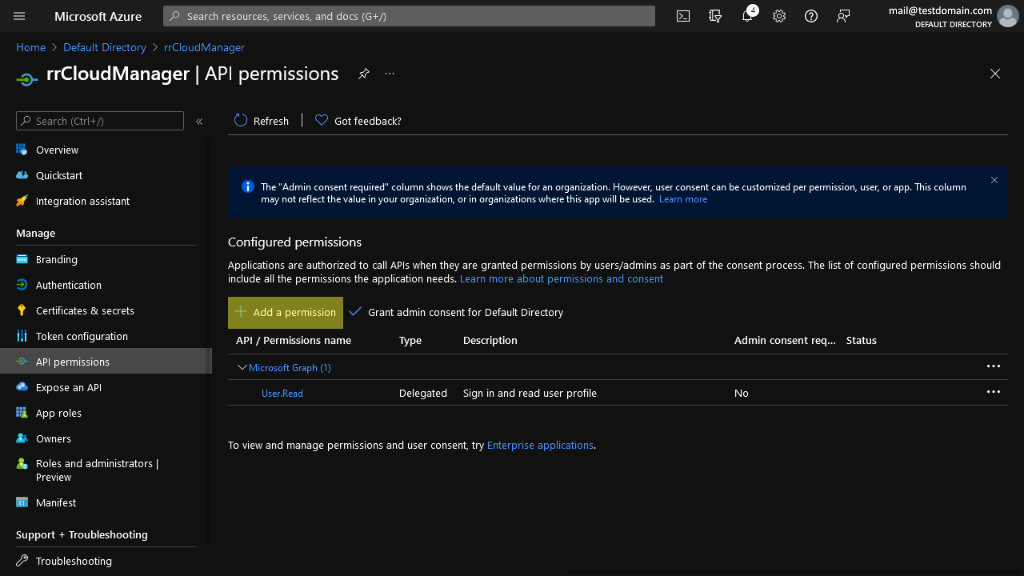Screen dimensions: 1024x576
Task: Open Directory and subscription filter icon
Action: tap(715, 16)
